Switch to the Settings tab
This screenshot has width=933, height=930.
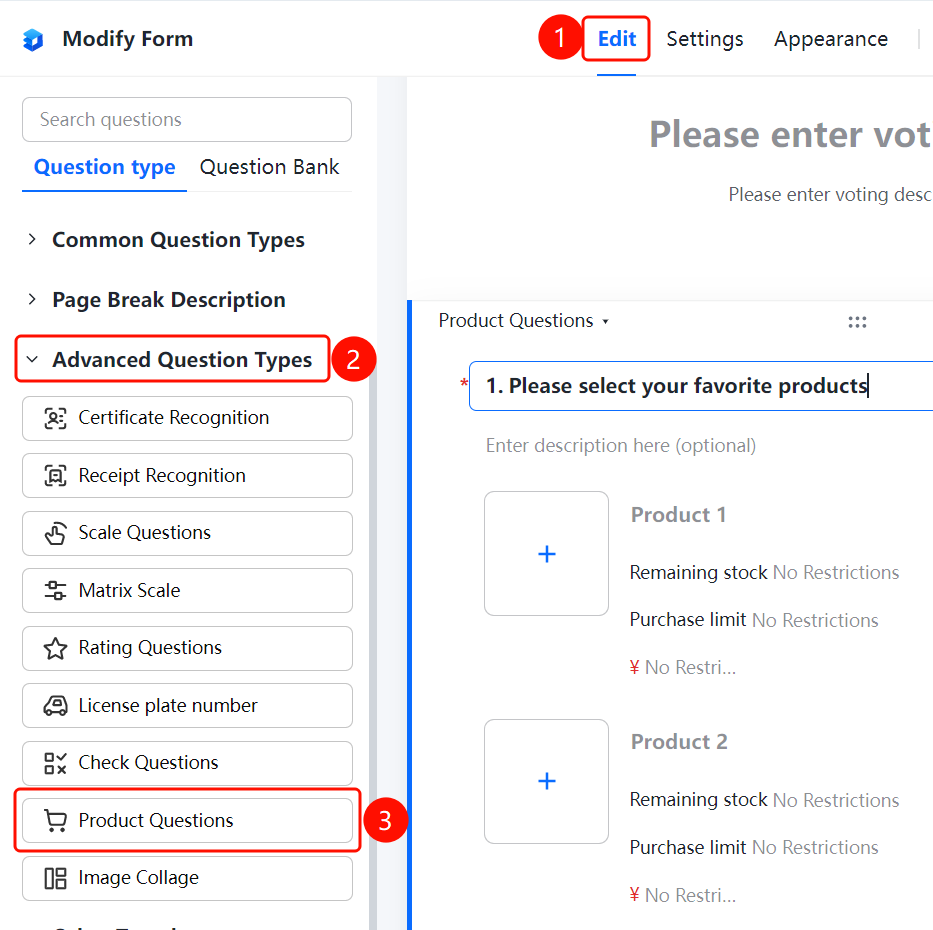point(705,39)
